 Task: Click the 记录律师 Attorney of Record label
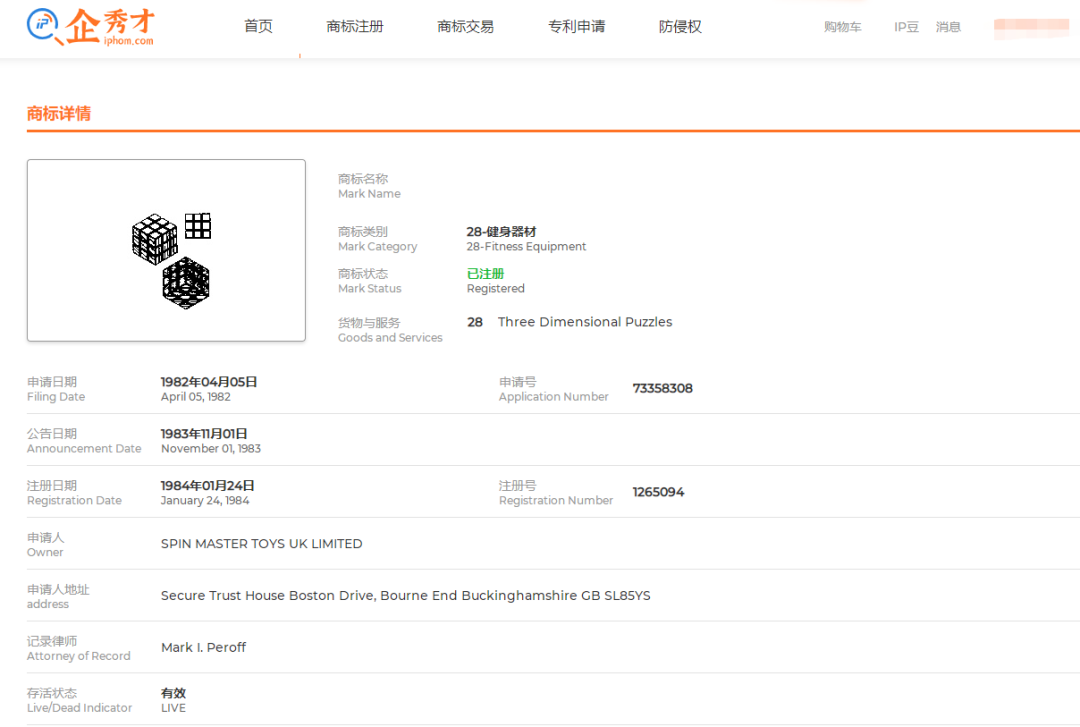pyautogui.click(x=79, y=648)
